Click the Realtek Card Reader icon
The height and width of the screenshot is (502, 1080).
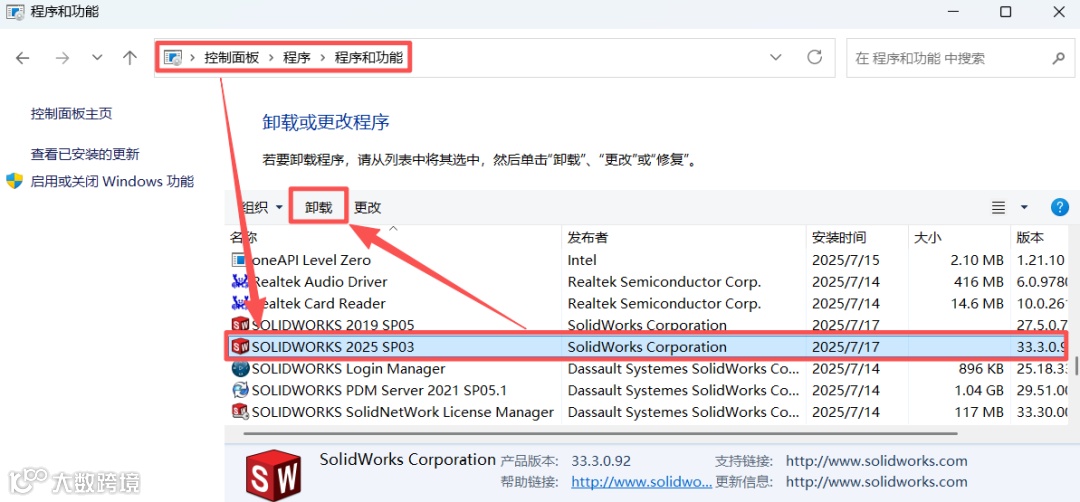click(x=239, y=303)
